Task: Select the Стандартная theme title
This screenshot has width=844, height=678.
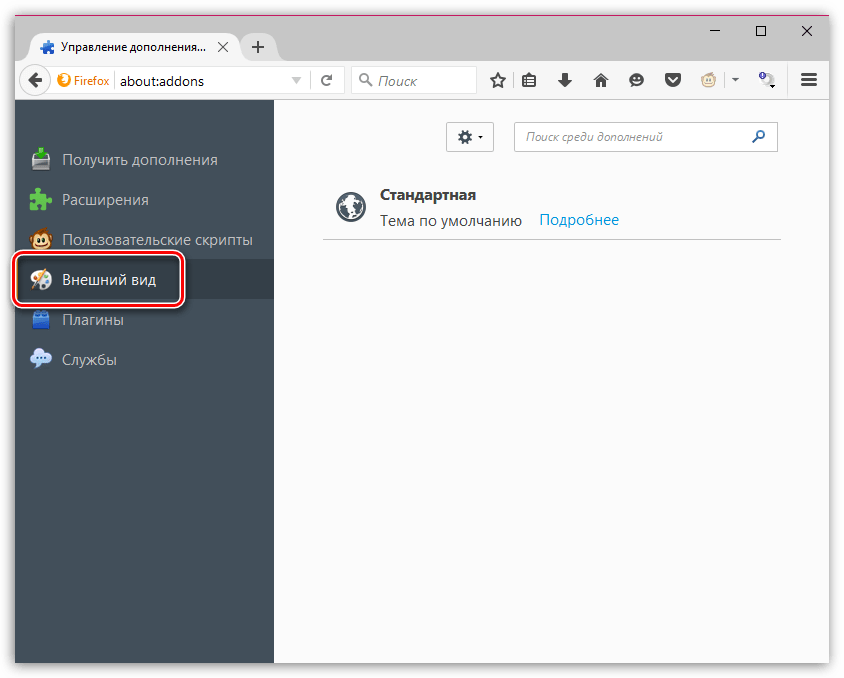Action: point(428,195)
